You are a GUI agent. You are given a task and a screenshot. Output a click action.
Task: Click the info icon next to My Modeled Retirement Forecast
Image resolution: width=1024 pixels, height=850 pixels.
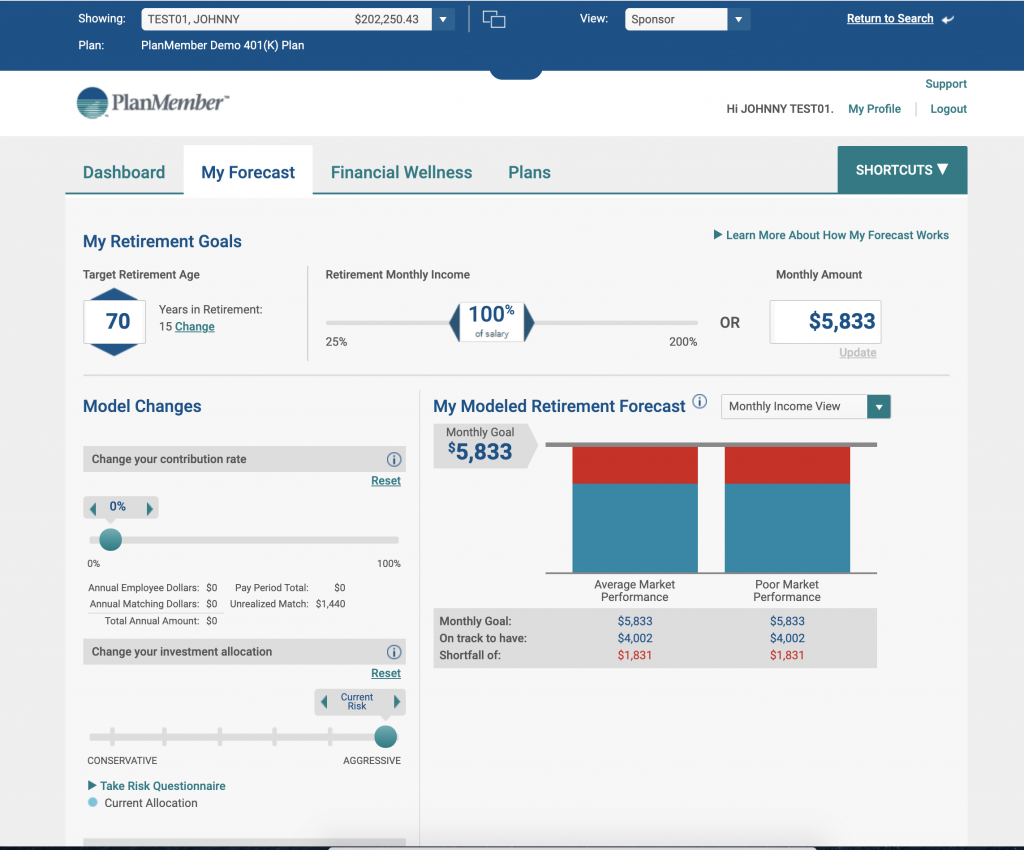(700, 403)
